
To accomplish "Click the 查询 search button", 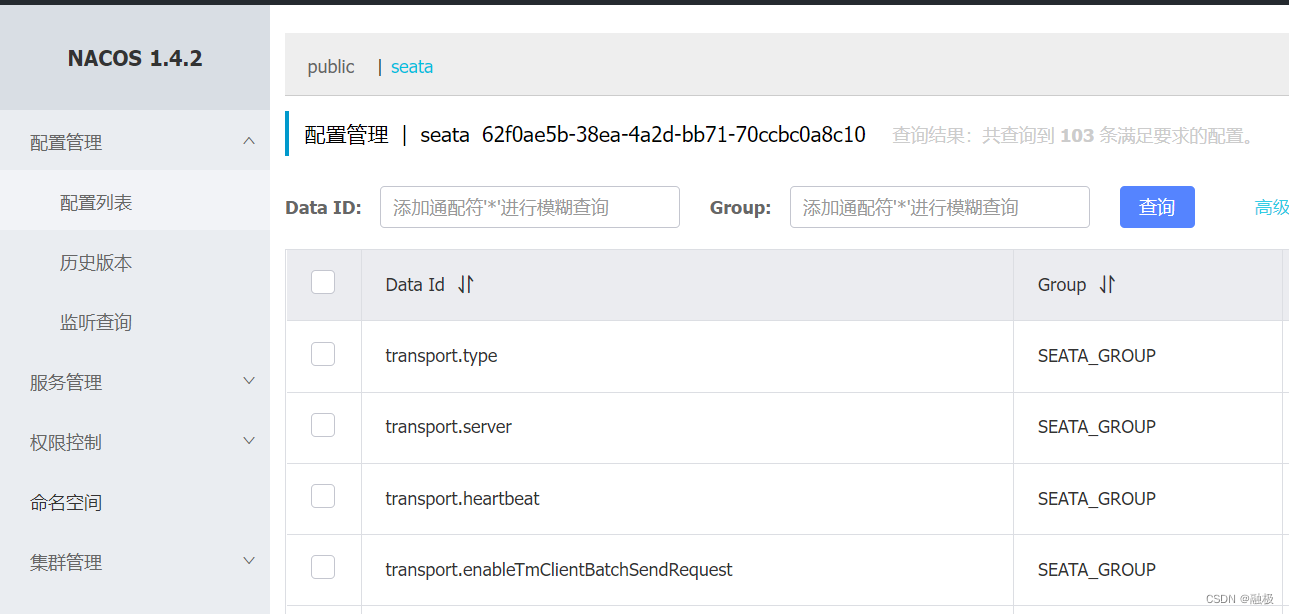I will (x=1157, y=207).
